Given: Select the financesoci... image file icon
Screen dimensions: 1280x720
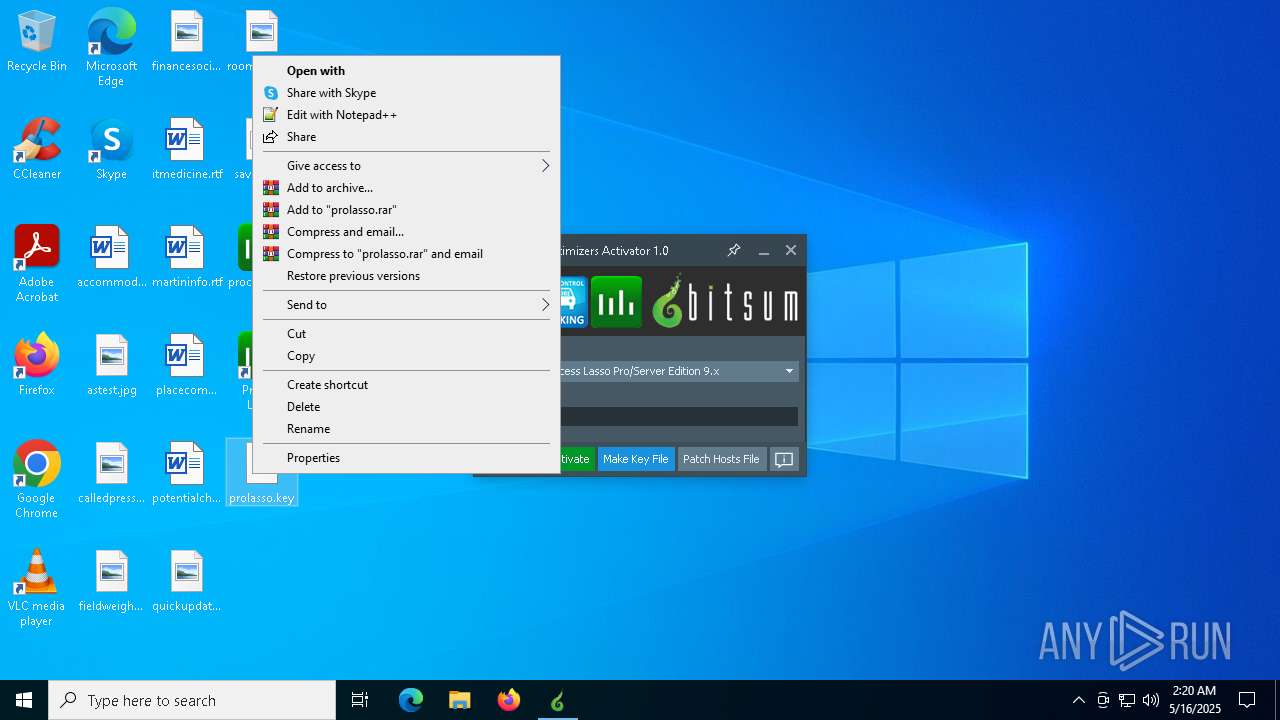Looking at the screenshot, I should pyautogui.click(x=186, y=42).
